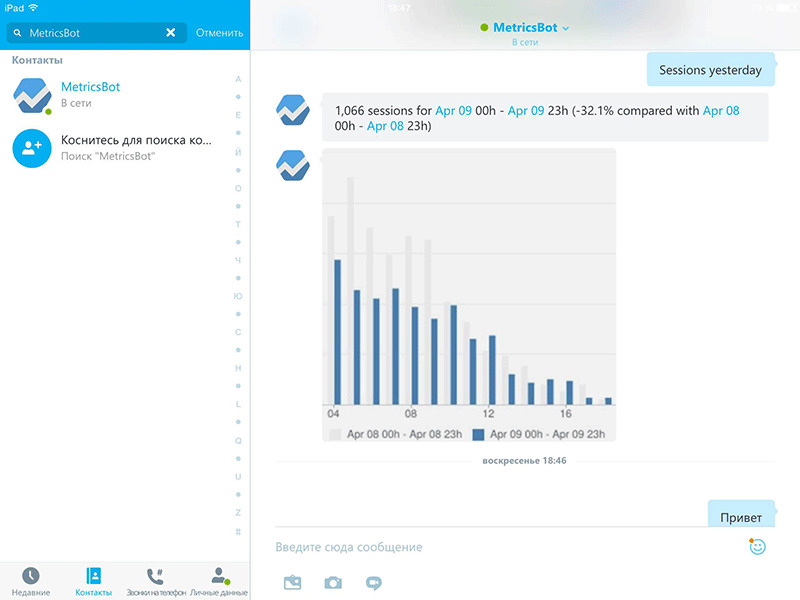The image size is (800, 600).
Task: Jump to letter A in index
Action: [x=238, y=79]
